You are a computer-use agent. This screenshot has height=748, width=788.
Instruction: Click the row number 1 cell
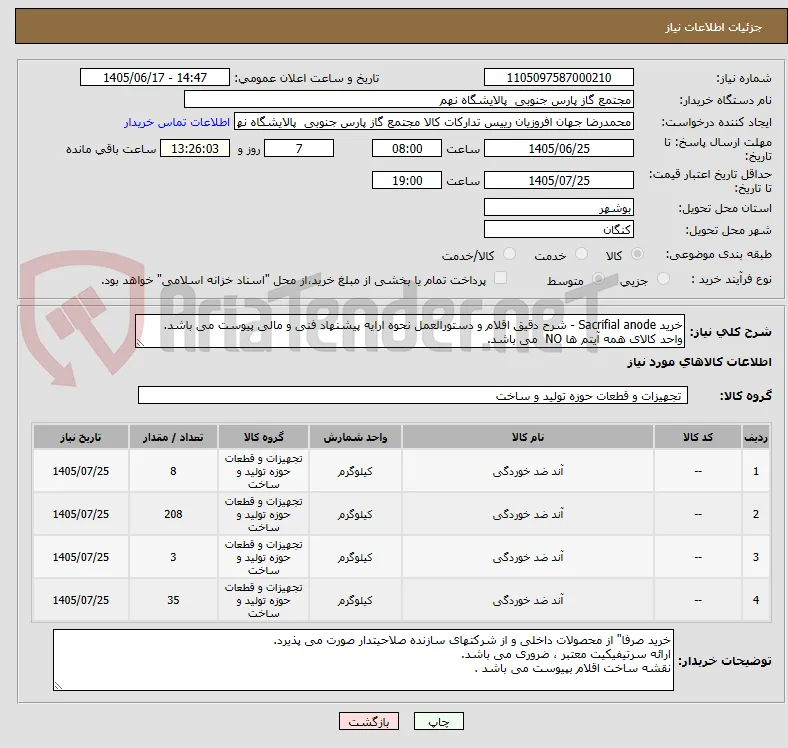coord(756,471)
